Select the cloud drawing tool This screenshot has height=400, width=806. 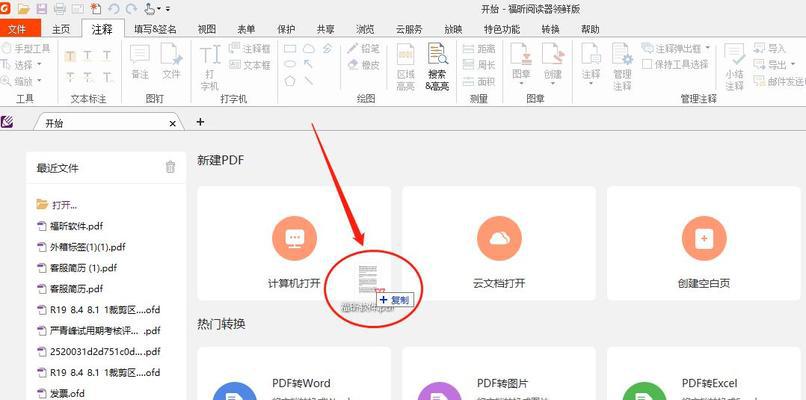(308, 49)
